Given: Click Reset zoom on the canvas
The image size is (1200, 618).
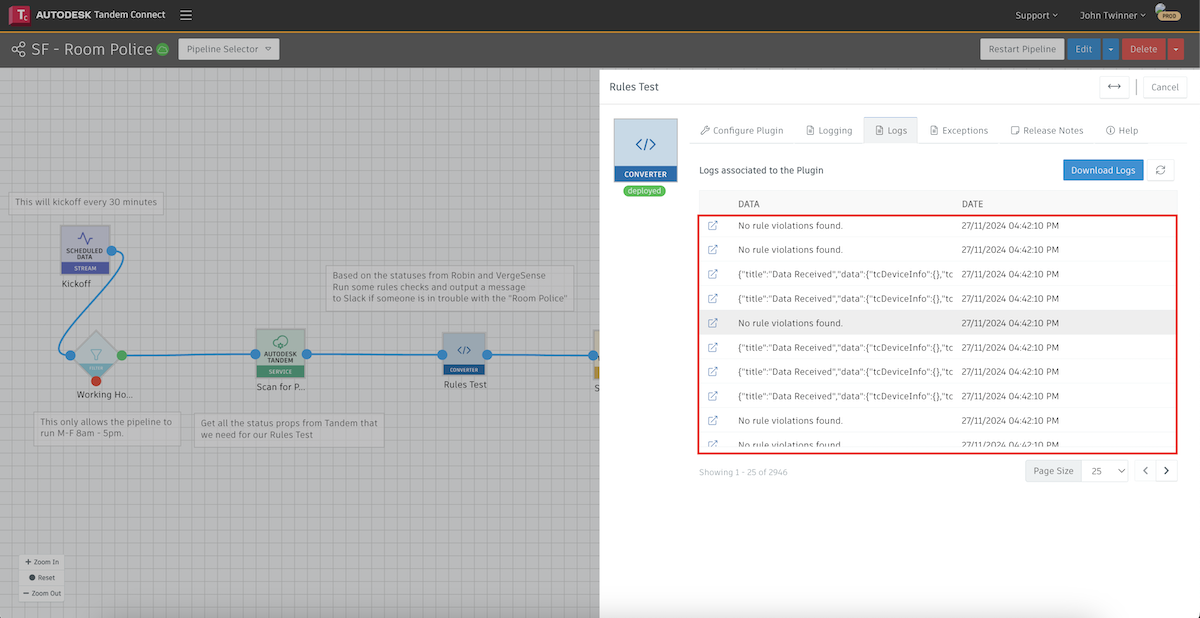Looking at the screenshot, I should coord(42,577).
